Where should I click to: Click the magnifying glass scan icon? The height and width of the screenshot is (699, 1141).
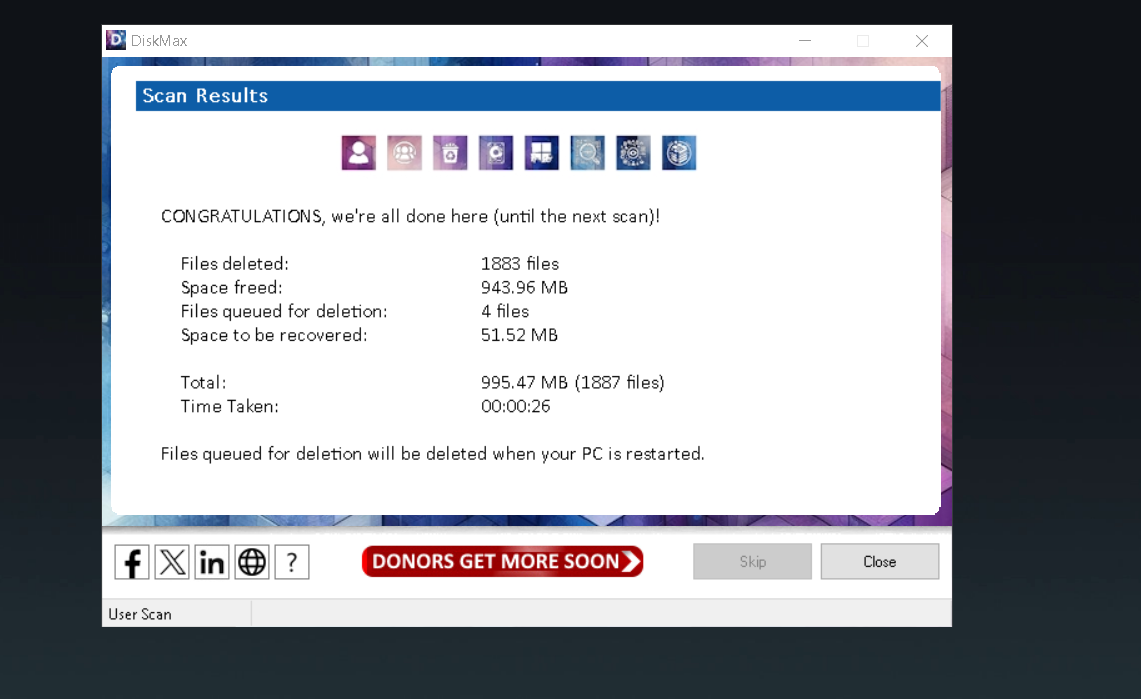(587, 153)
